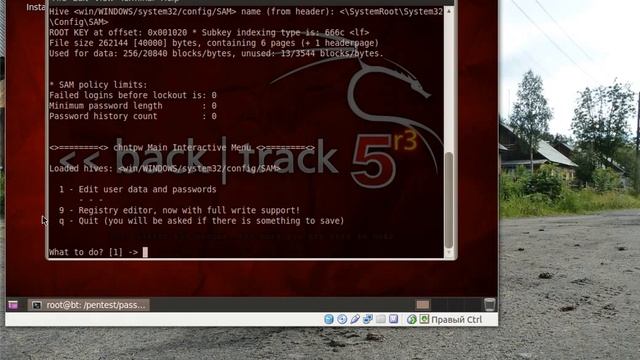Click 'Failed logins before lockout is: 0' line

point(133,95)
